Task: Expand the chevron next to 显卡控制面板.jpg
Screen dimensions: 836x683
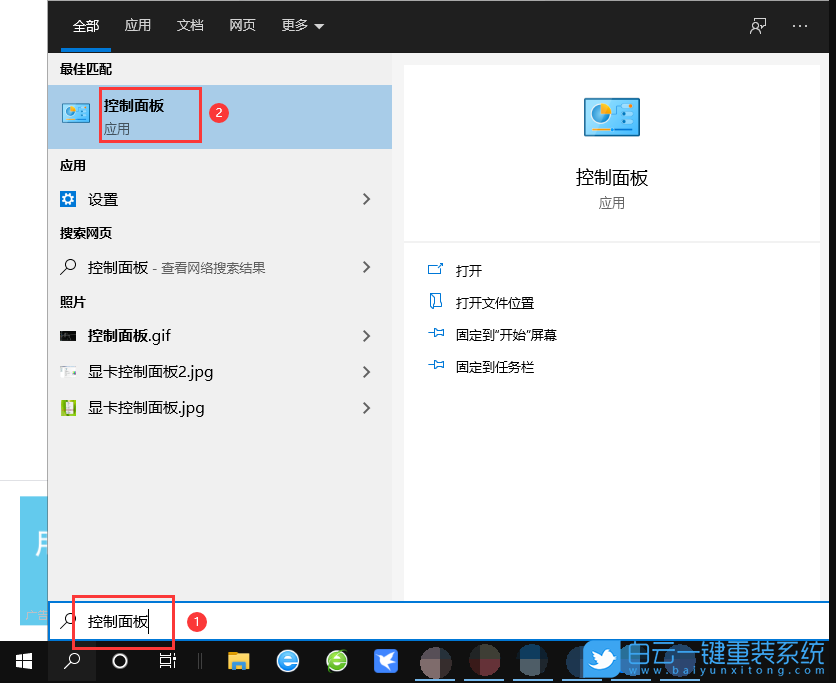Action: pos(366,408)
